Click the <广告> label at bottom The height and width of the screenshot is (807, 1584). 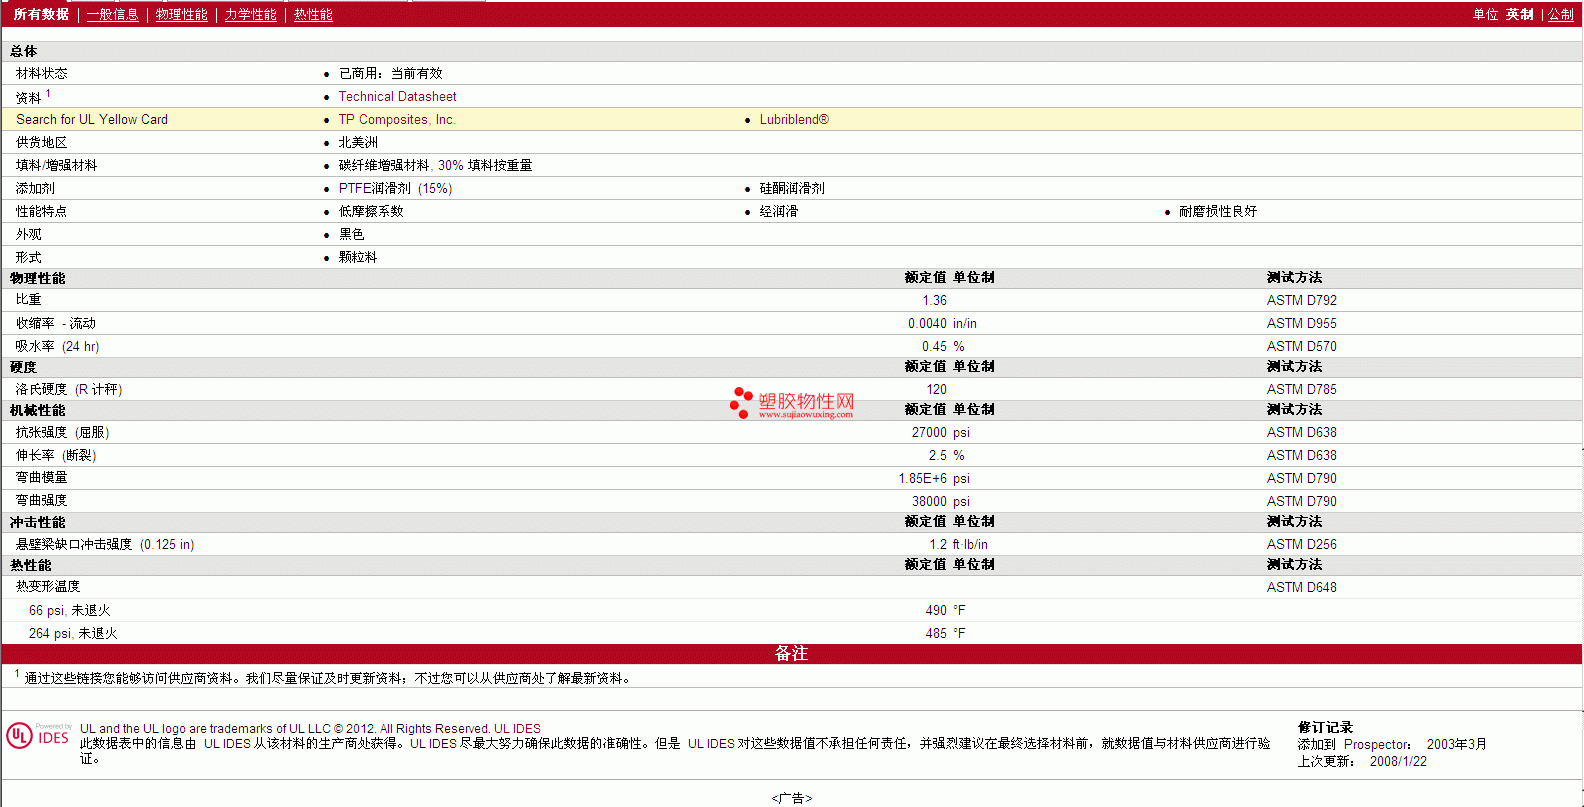click(x=792, y=798)
